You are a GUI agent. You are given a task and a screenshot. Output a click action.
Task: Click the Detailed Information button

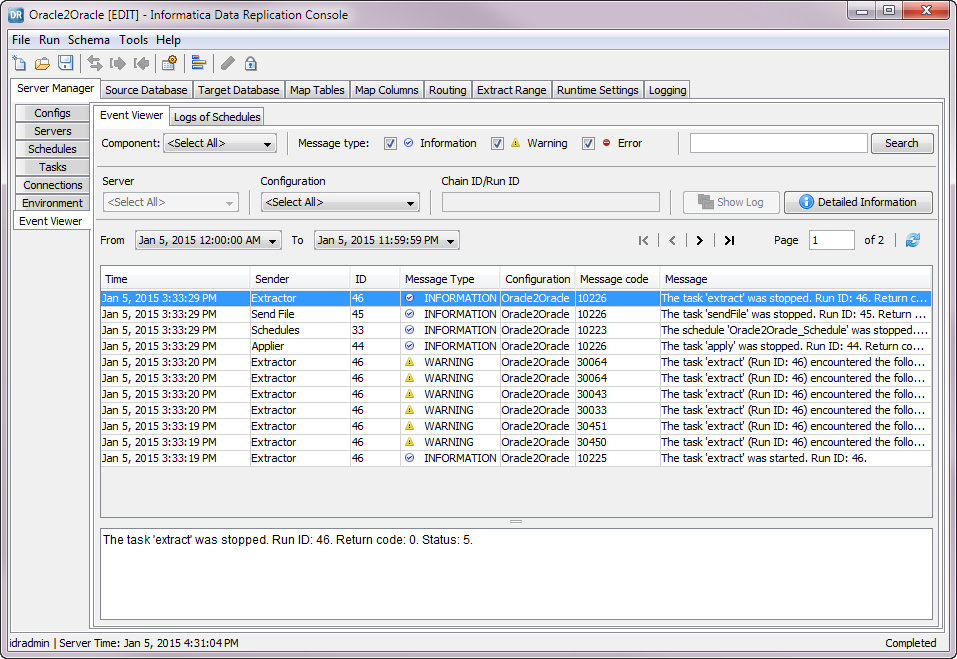(858, 202)
